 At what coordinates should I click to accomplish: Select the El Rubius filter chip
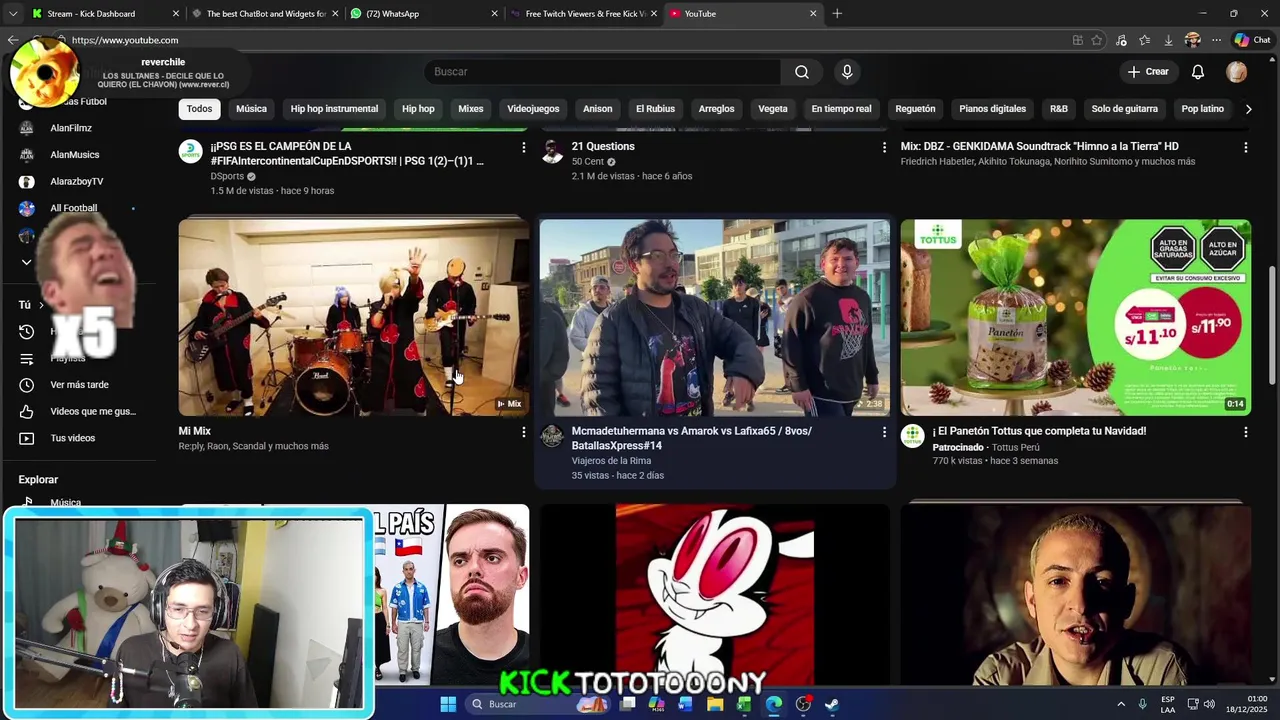655,109
